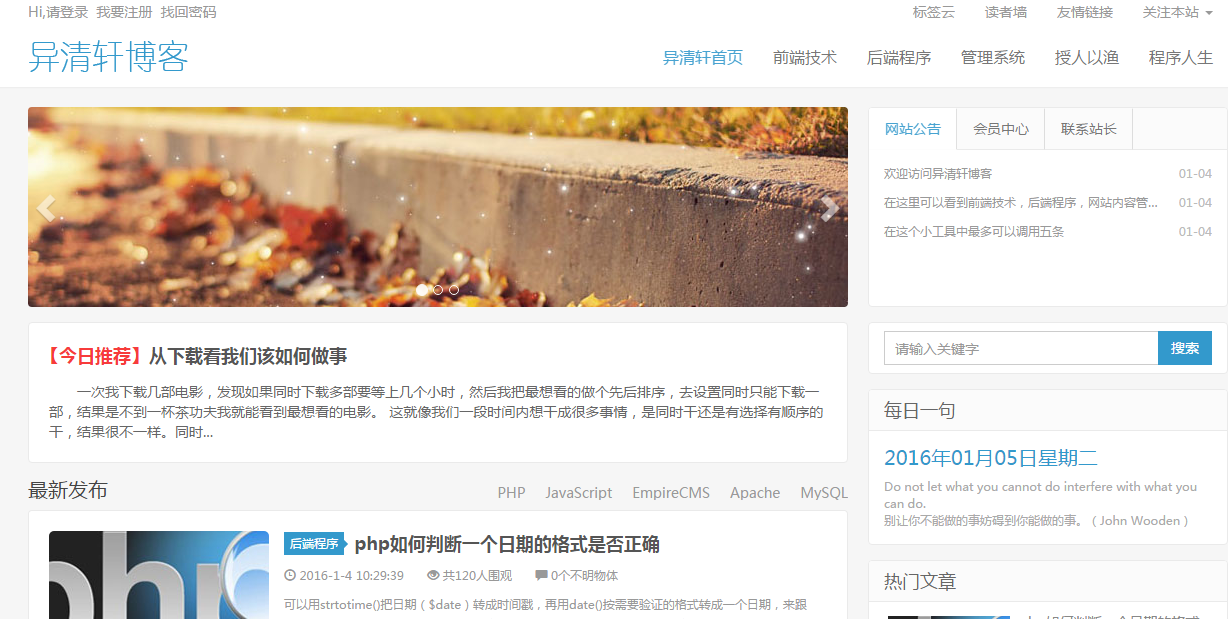The height and width of the screenshot is (619, 1228).
Task: Open 授人以渔 navigation item
Action: click(1087, 58)
